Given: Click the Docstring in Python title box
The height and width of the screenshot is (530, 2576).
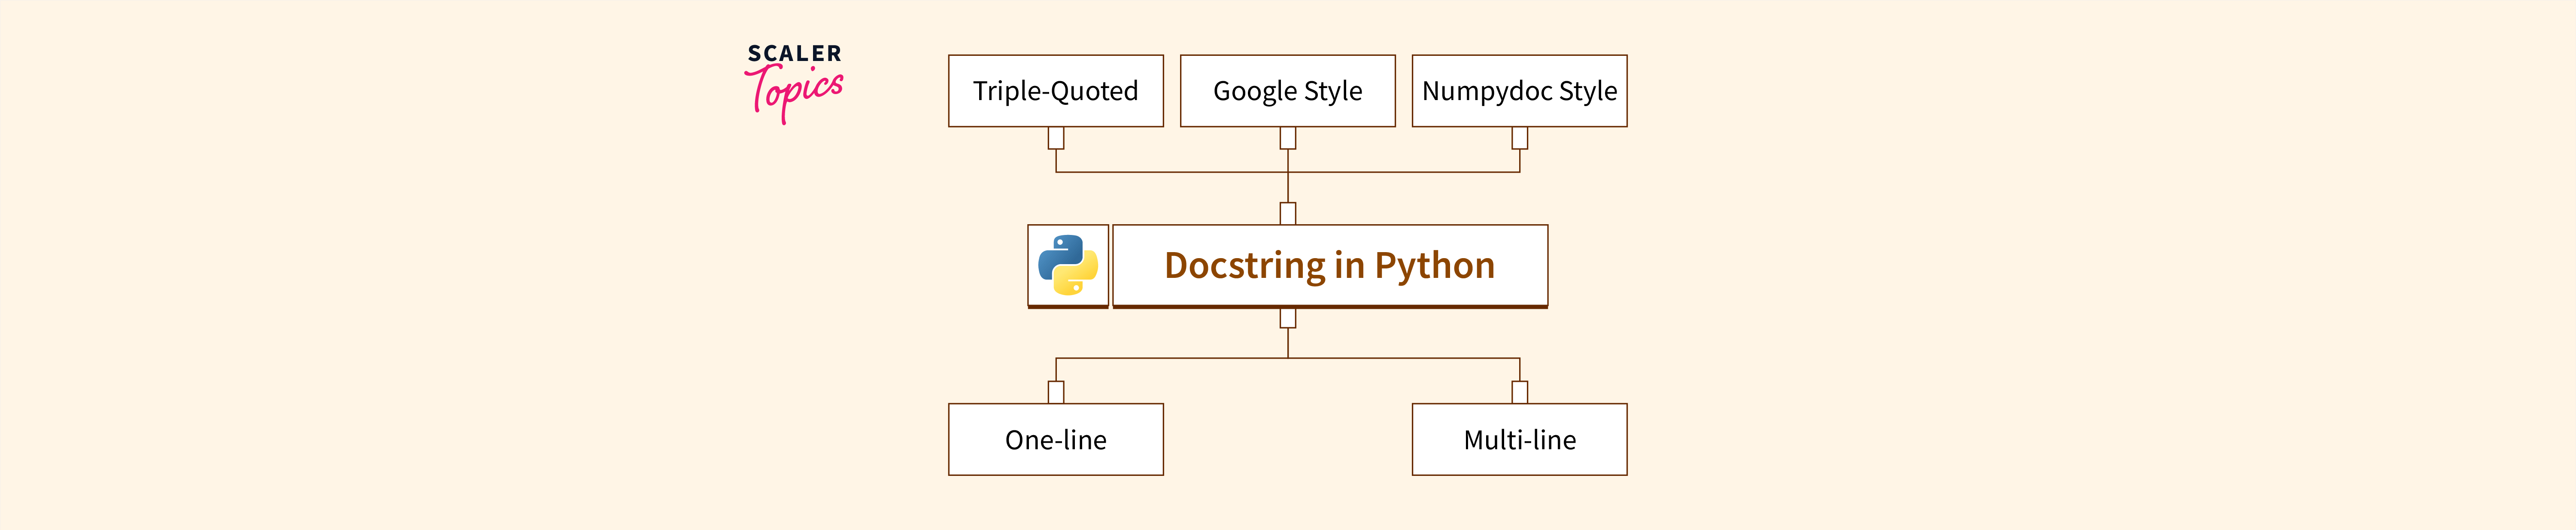Looking at the screenshot, I should point(1329,265).
